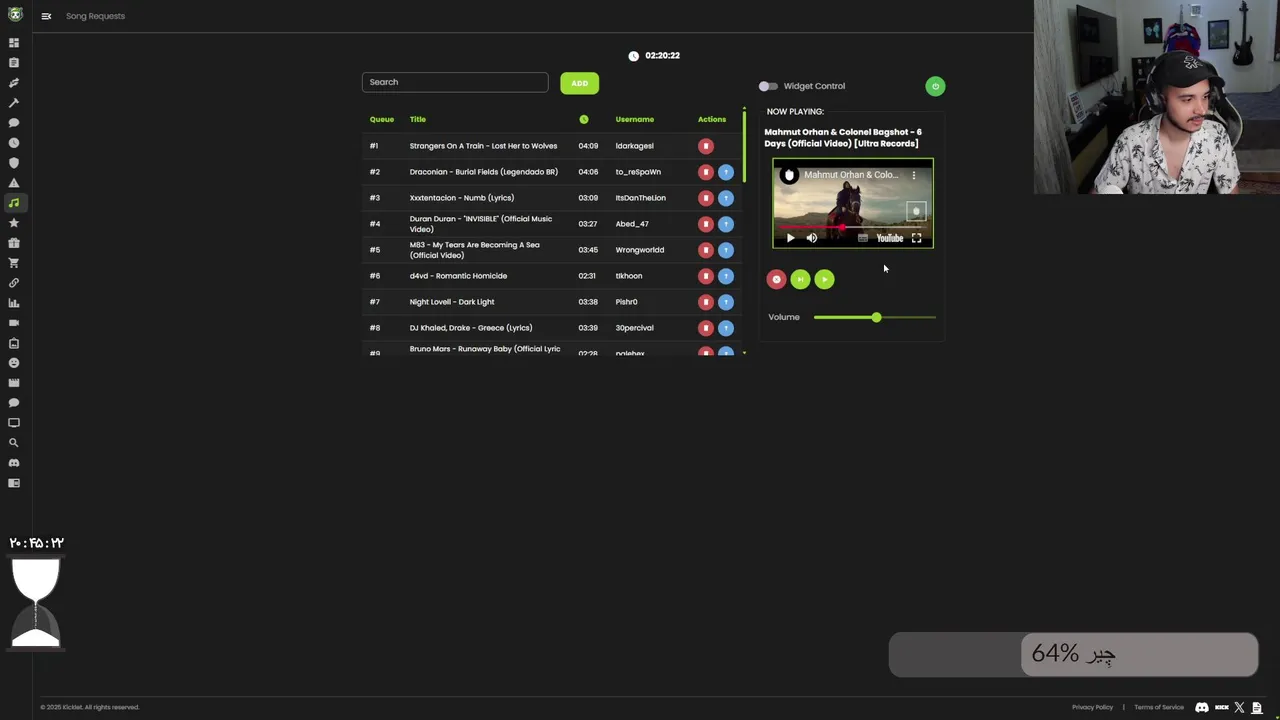This screenshot has height=720, width=1280.
Task: Open the Kick logo link in footer
Action: [x=1222, y=707]
